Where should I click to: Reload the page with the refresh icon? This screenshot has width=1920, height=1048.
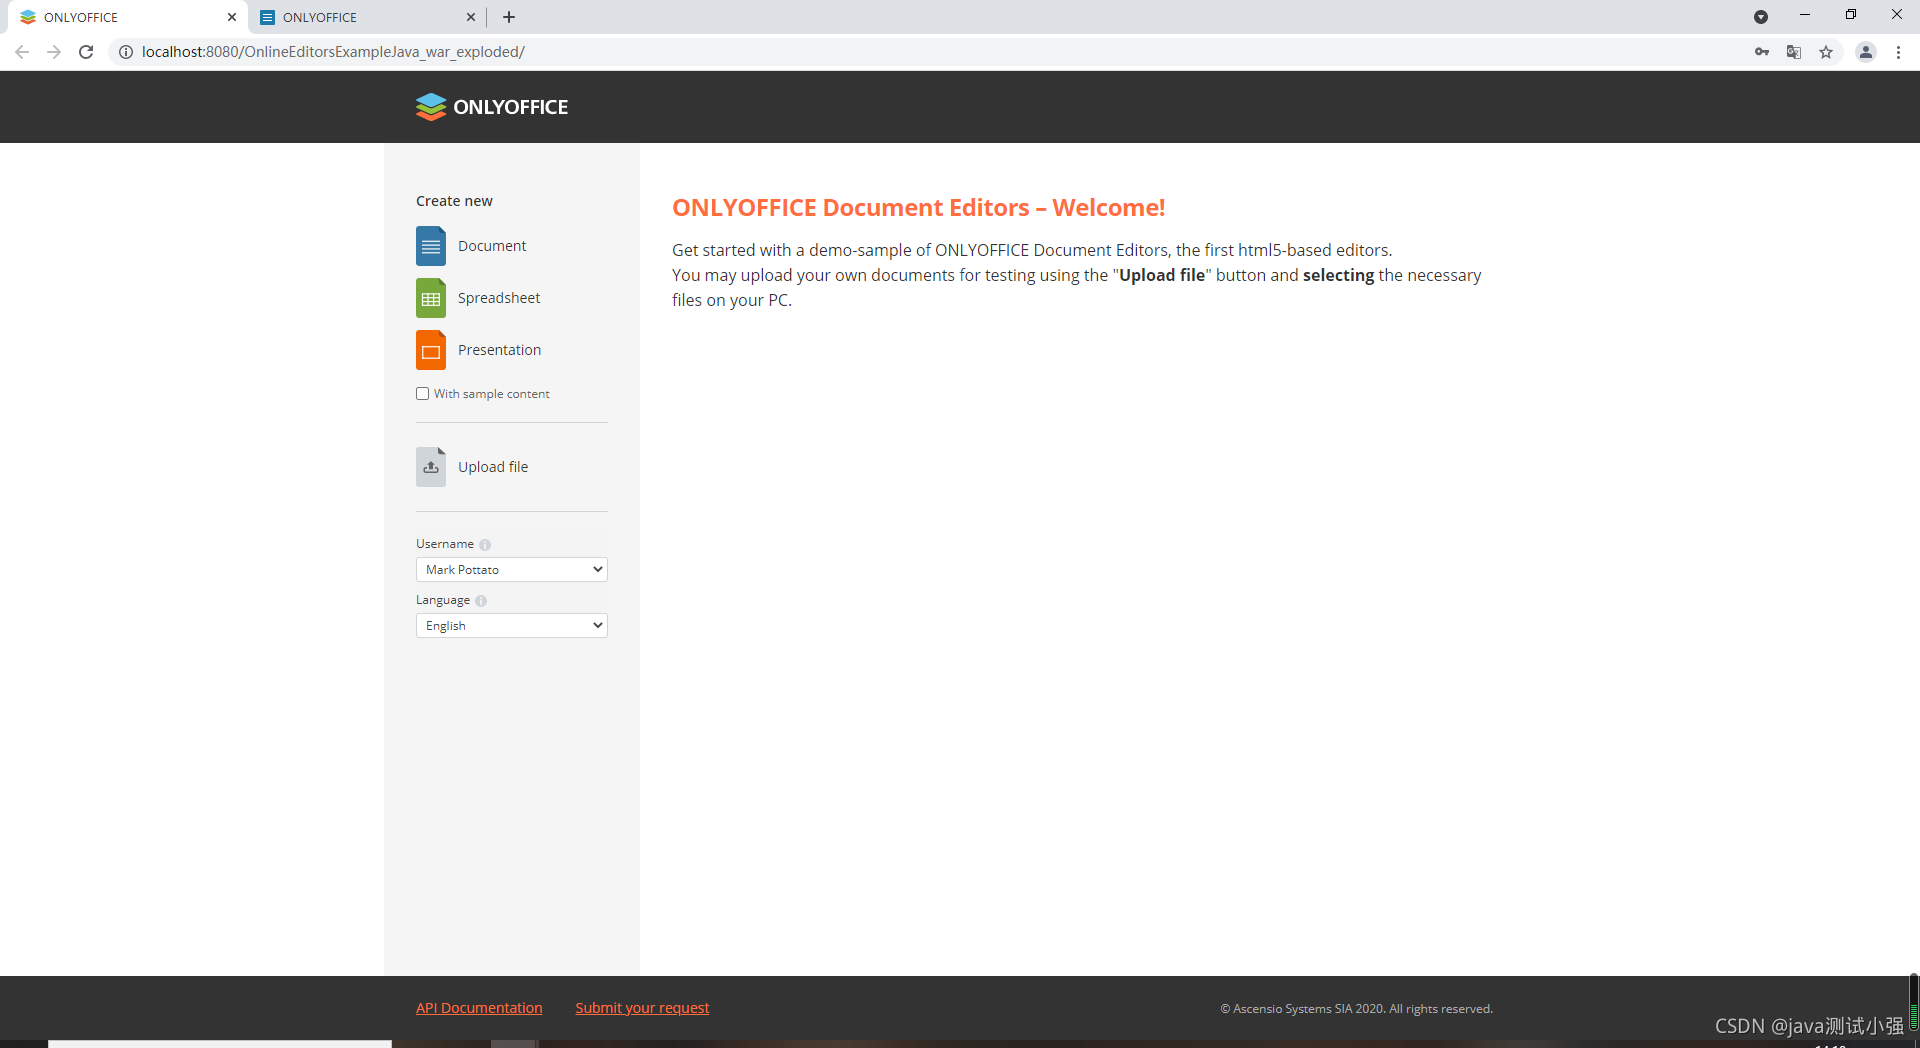click(x=86, y=52)
